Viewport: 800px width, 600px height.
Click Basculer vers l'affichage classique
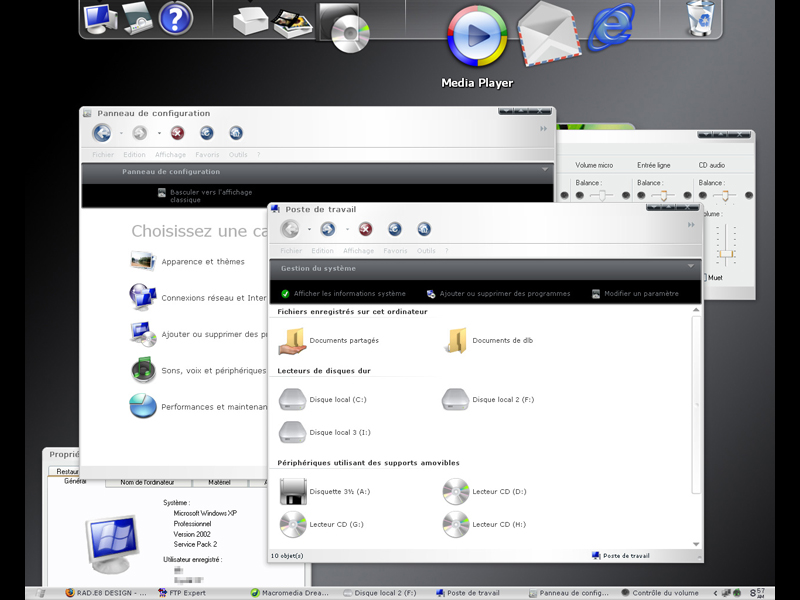point(205,196)
